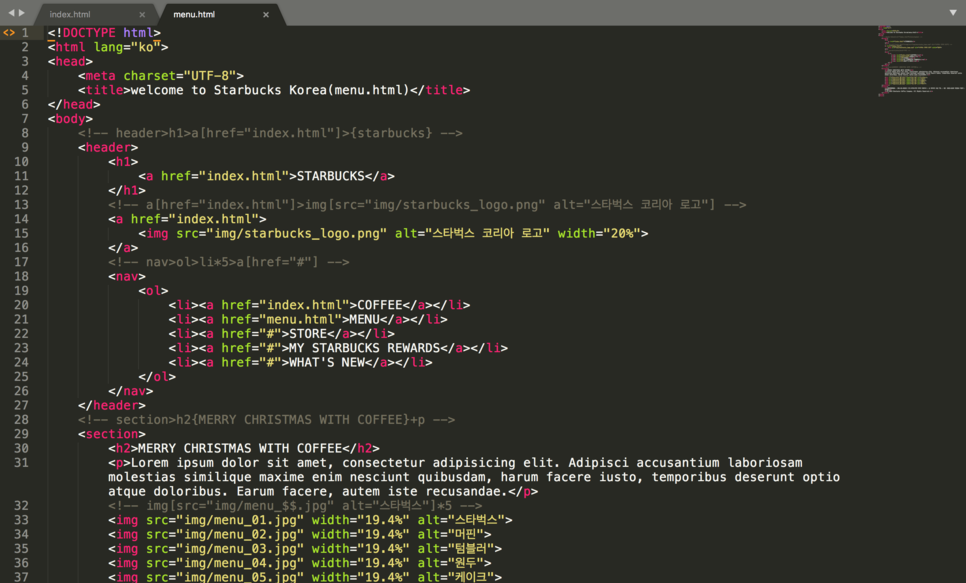Click src="img/menu_01.jpg" on line 33
Image resolution: width=966 pixels, height=583 pixels.
click(225, 520)
